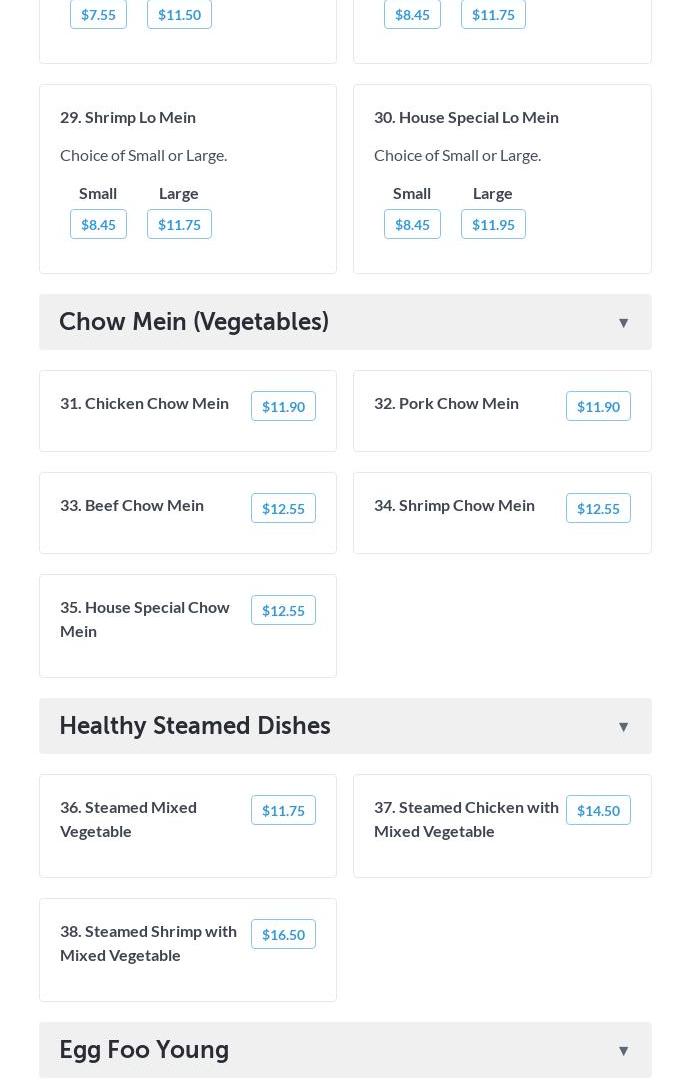The image size is (690, 1089).
Task: Choose Steamed Chicken with Mixed Vegetable $14.50
Action: point(598,810)
